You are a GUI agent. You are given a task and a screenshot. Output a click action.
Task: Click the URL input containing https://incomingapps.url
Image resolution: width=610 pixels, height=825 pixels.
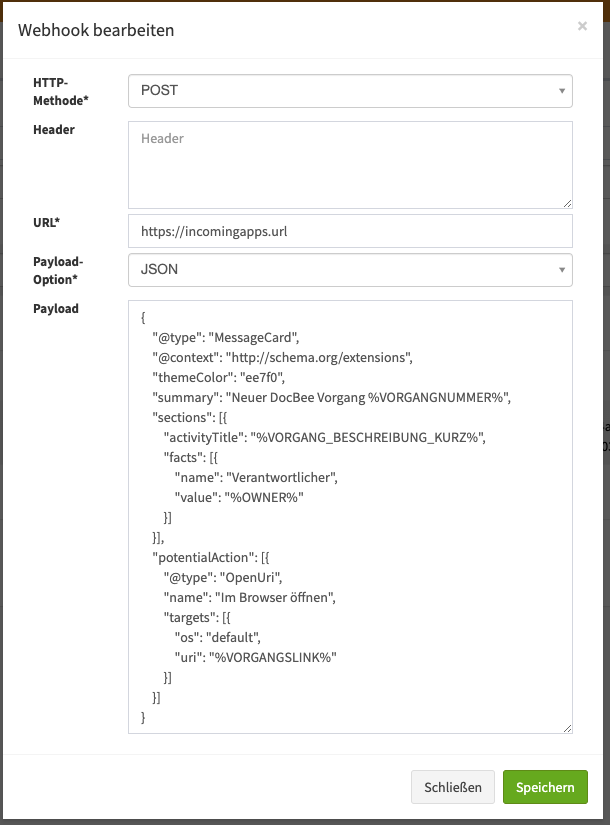click(x=350, y=230)
